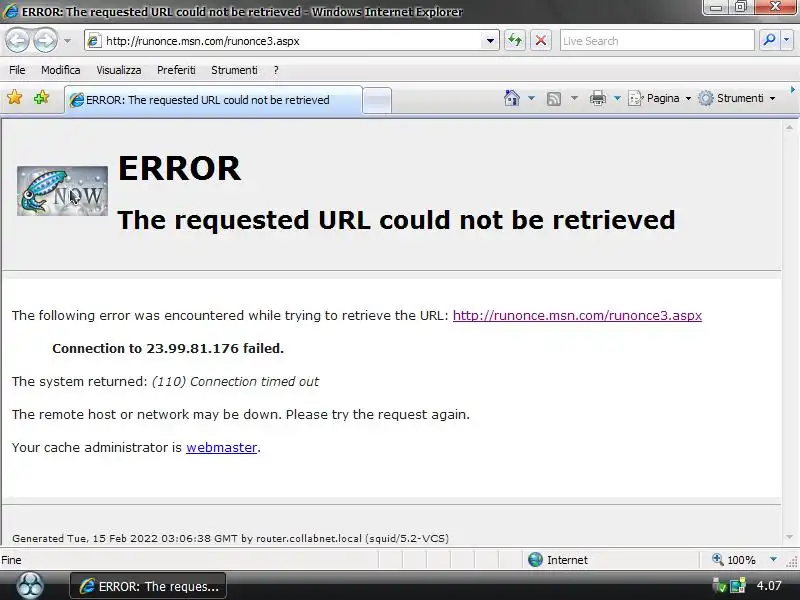Expand the Home button dropdown arrow
This screenshot has height=600, width=800.
pyautogui.click(x=531, y=98)
